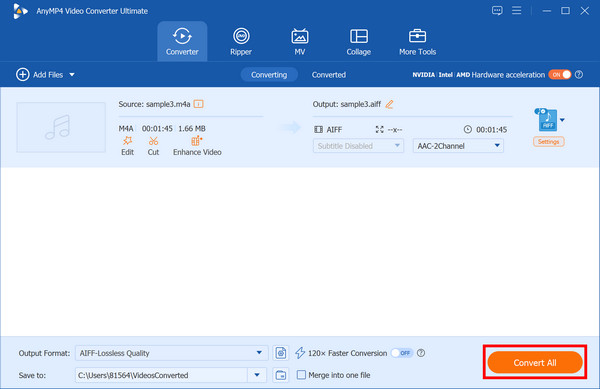600x389 pixels.
Task: Open the Converter tab
Action: pyautogui.click(x=182, y=41)
